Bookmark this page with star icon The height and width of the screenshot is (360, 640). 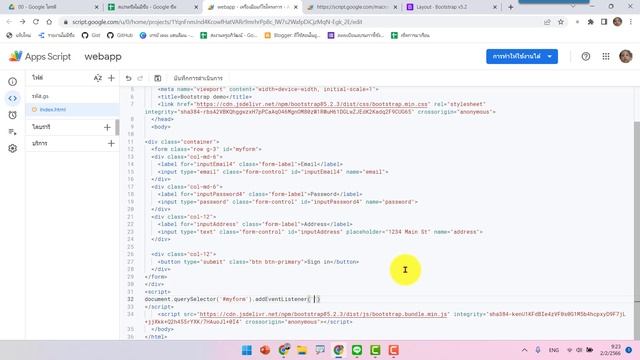[561, 22]
